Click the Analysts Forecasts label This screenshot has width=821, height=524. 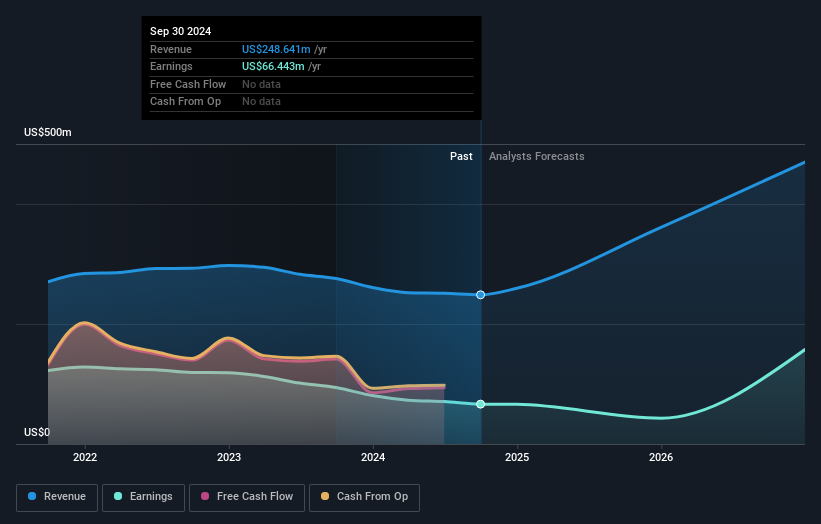(537, 157)
